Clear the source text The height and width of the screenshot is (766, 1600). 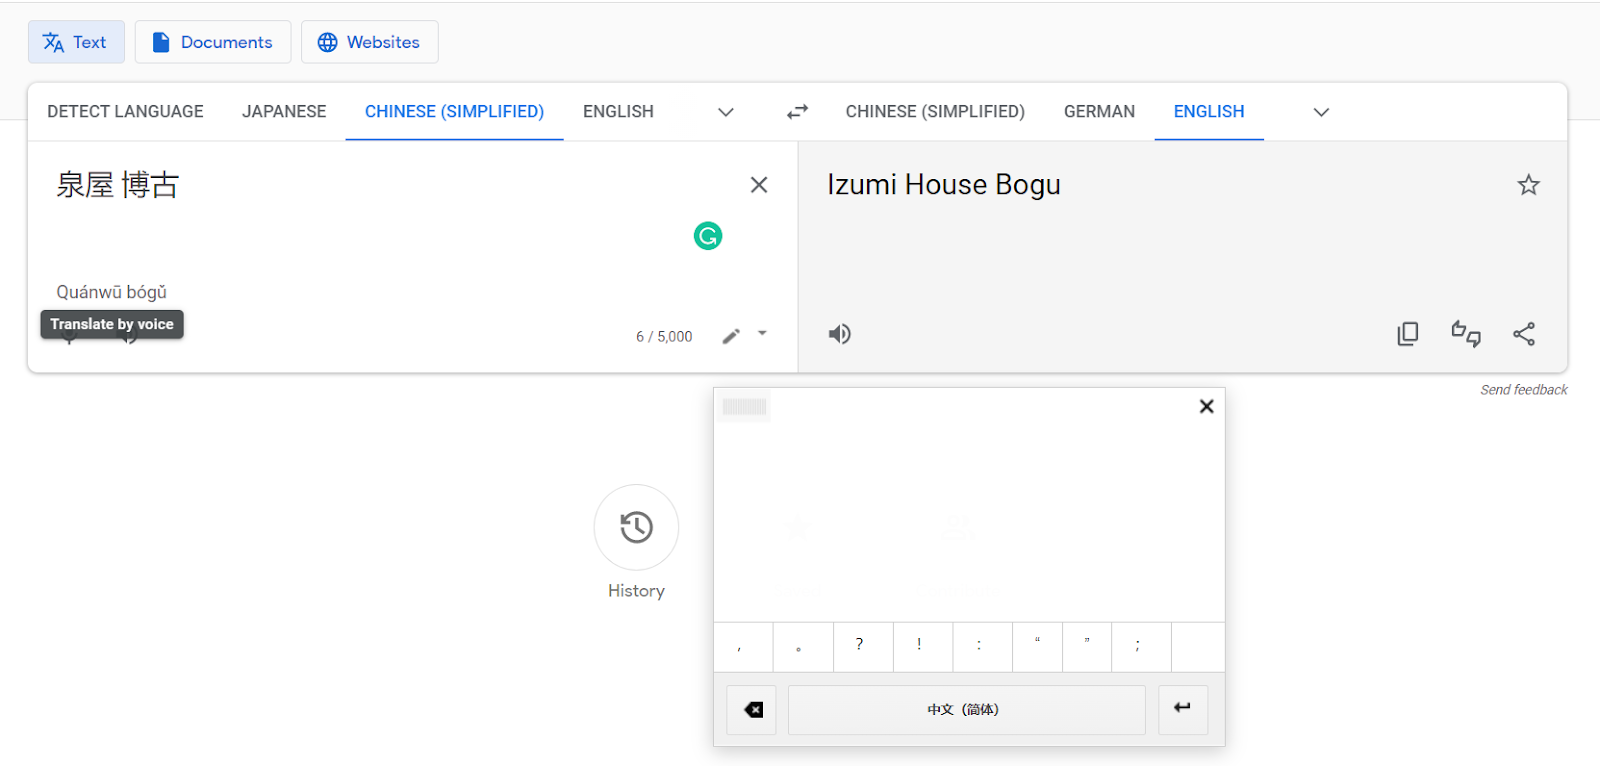tap(759, 185)
